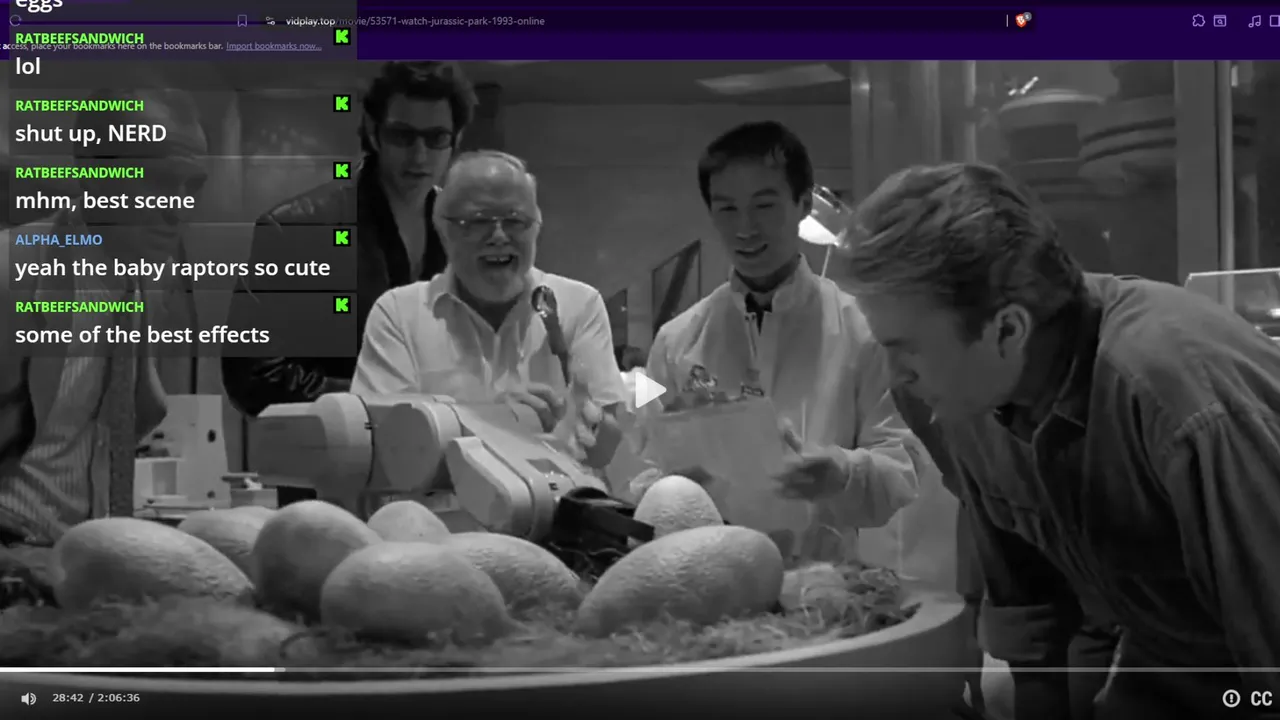Bookmark this page via bookmark icon

pyautogui.click(x=242, y=21)
